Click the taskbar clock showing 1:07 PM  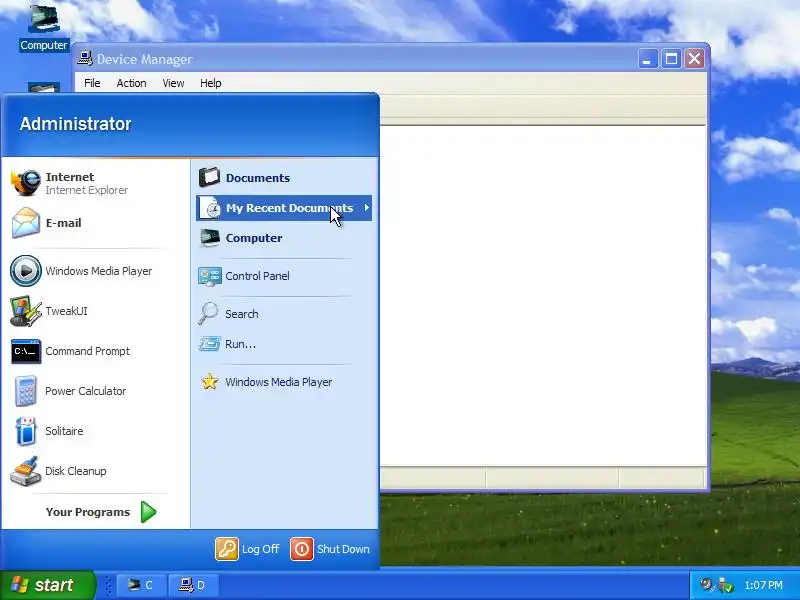(x=763, y=585)
